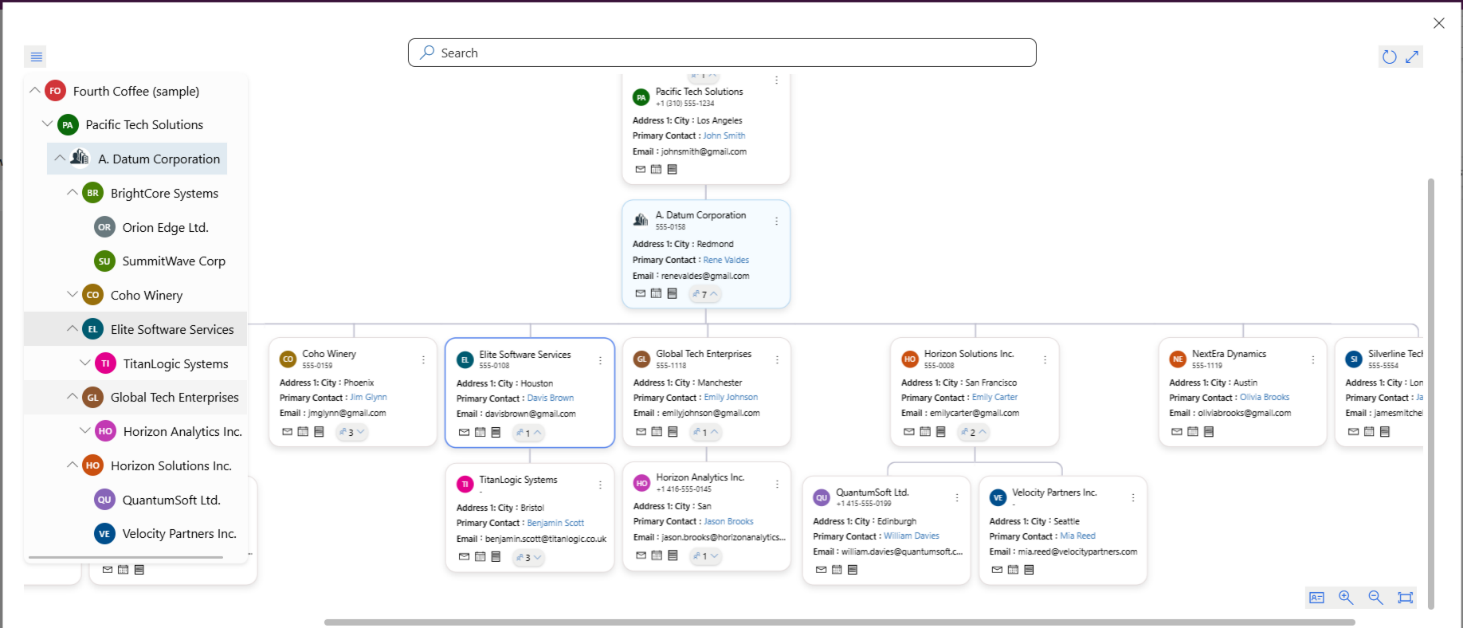The image size is (1463, 628).
Task: Expand TitanLogic Systems tree node chevron
Action: click(x=84, y=364)
